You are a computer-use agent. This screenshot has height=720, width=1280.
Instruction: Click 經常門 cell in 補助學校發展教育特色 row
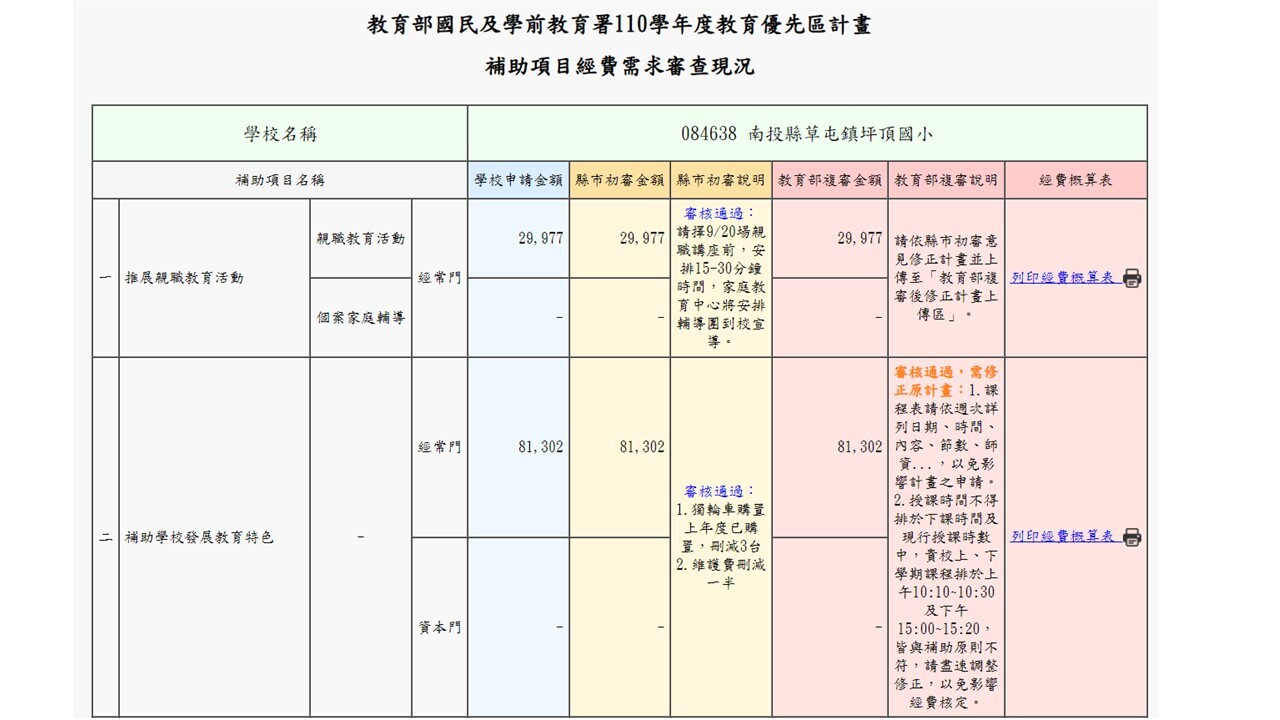pyautogui.click(x=440, y=447)
